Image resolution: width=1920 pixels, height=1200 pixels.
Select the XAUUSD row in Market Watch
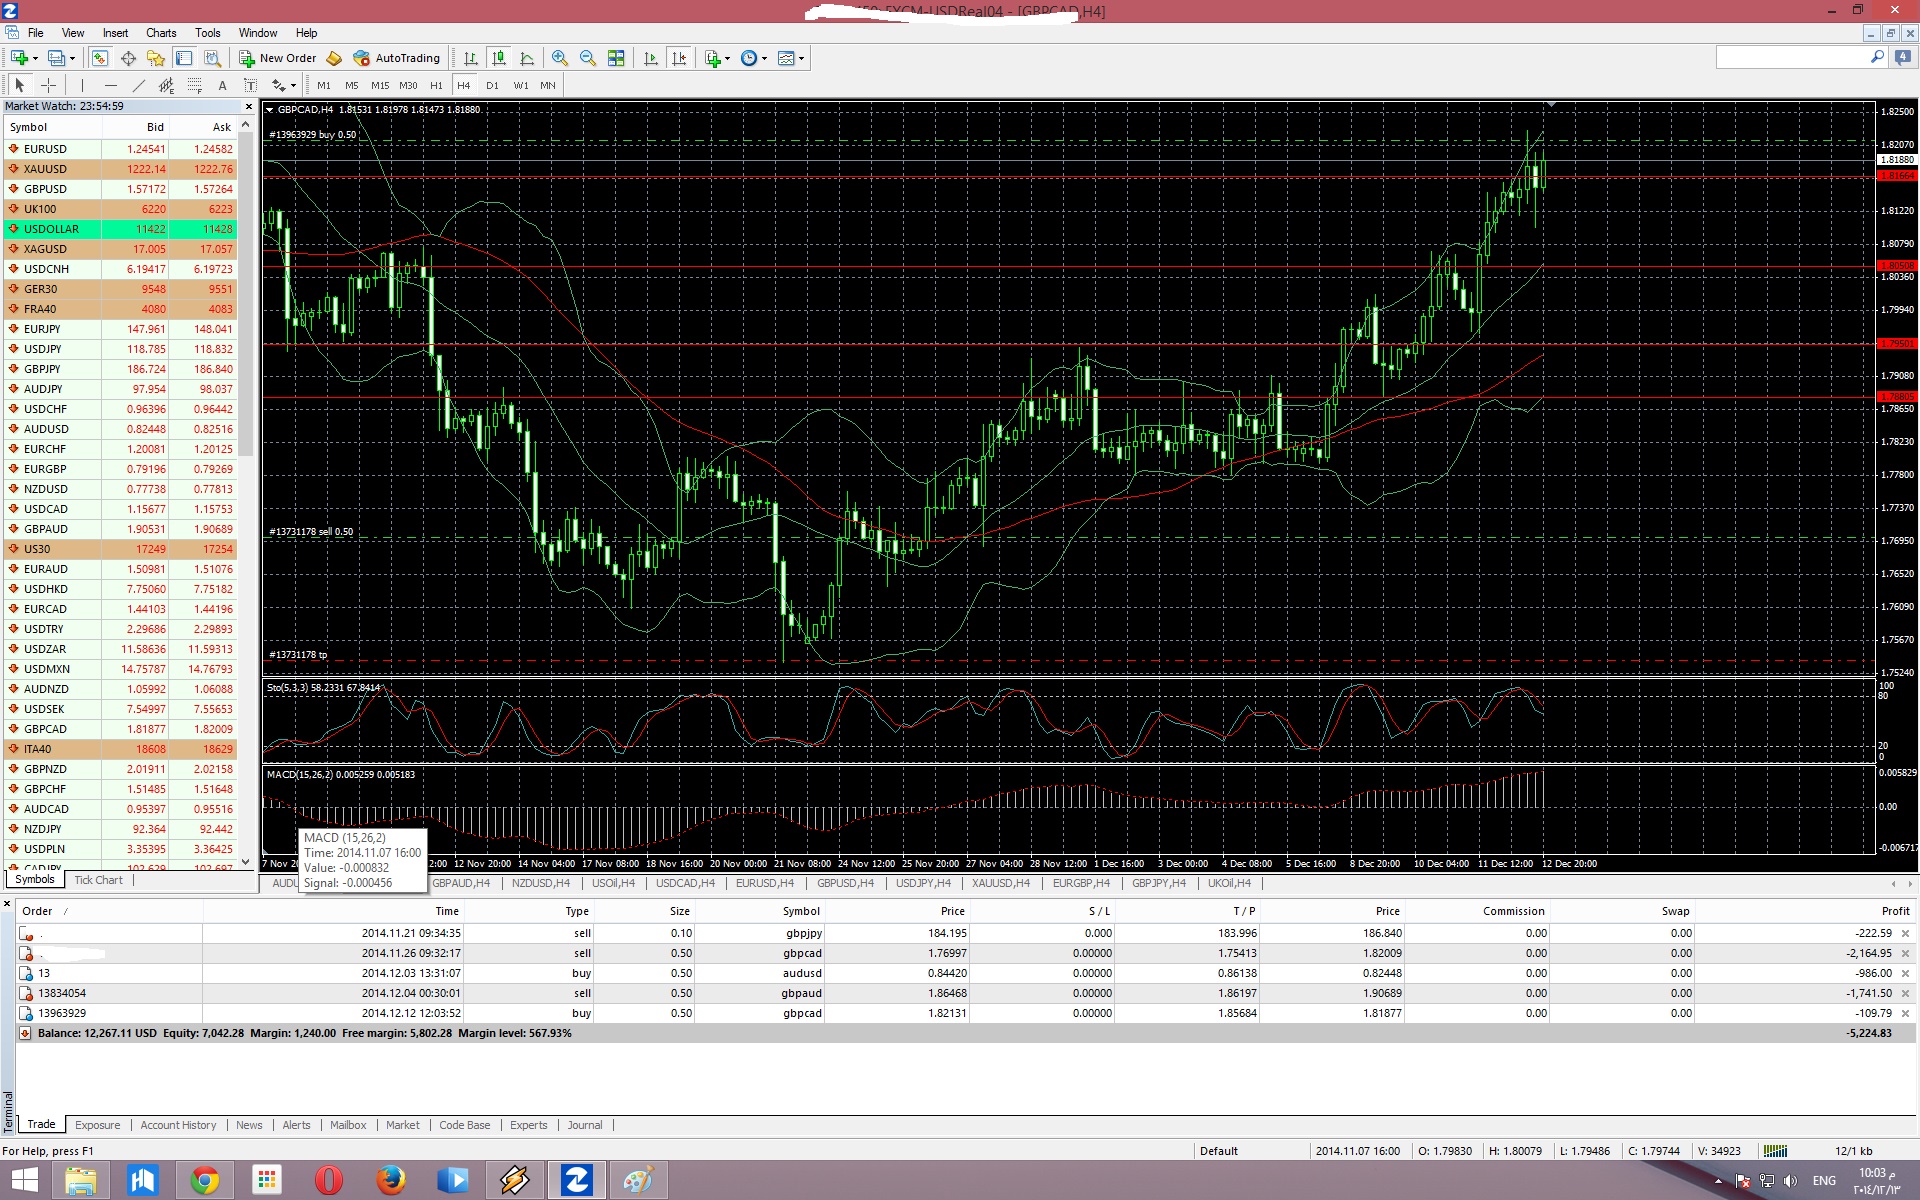click(120, 169)
